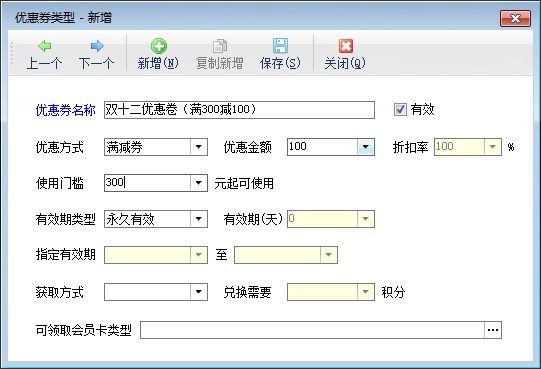Open member card type picker ellipsis button

(x=493, y=330)
